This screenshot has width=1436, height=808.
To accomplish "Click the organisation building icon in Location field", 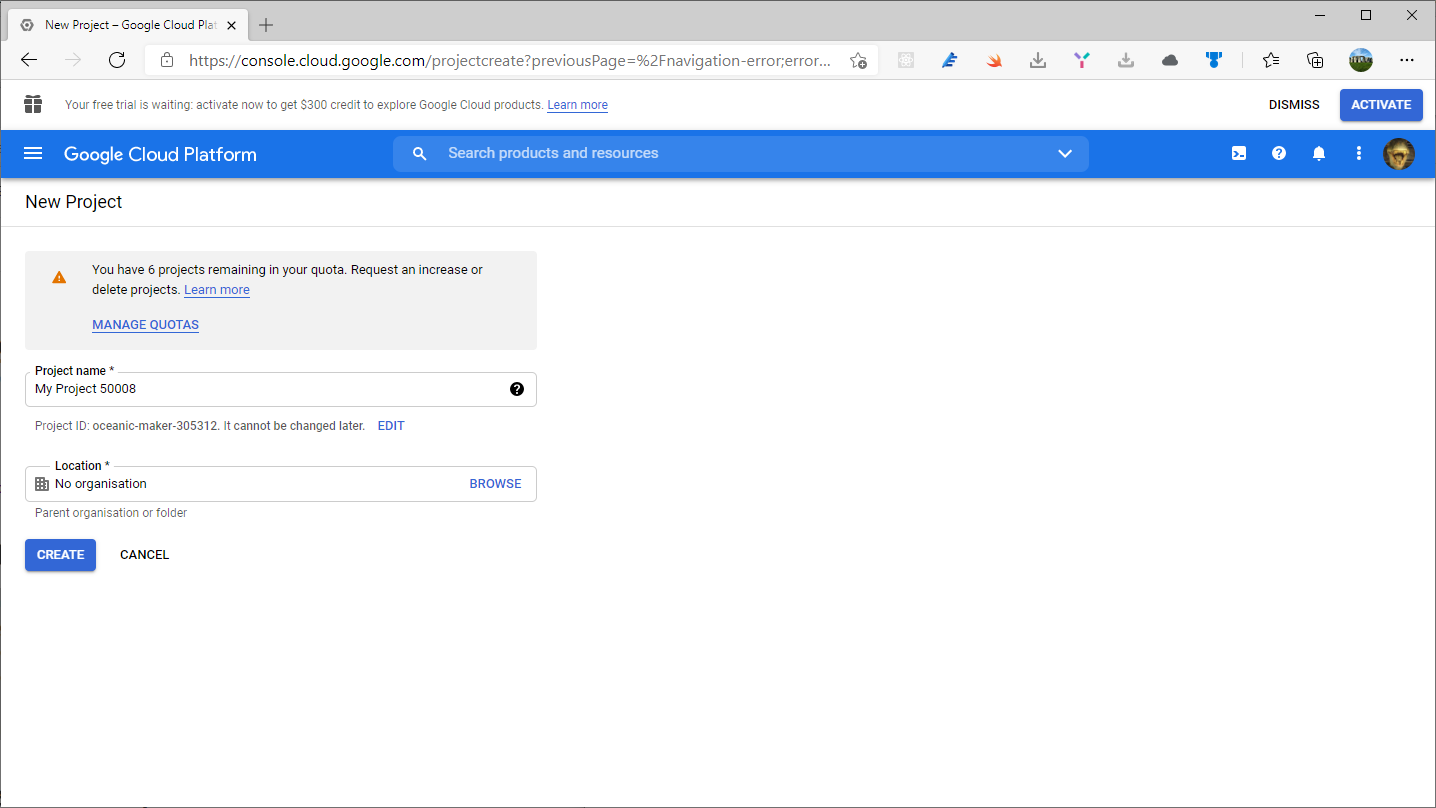I will tap(41, 483).
